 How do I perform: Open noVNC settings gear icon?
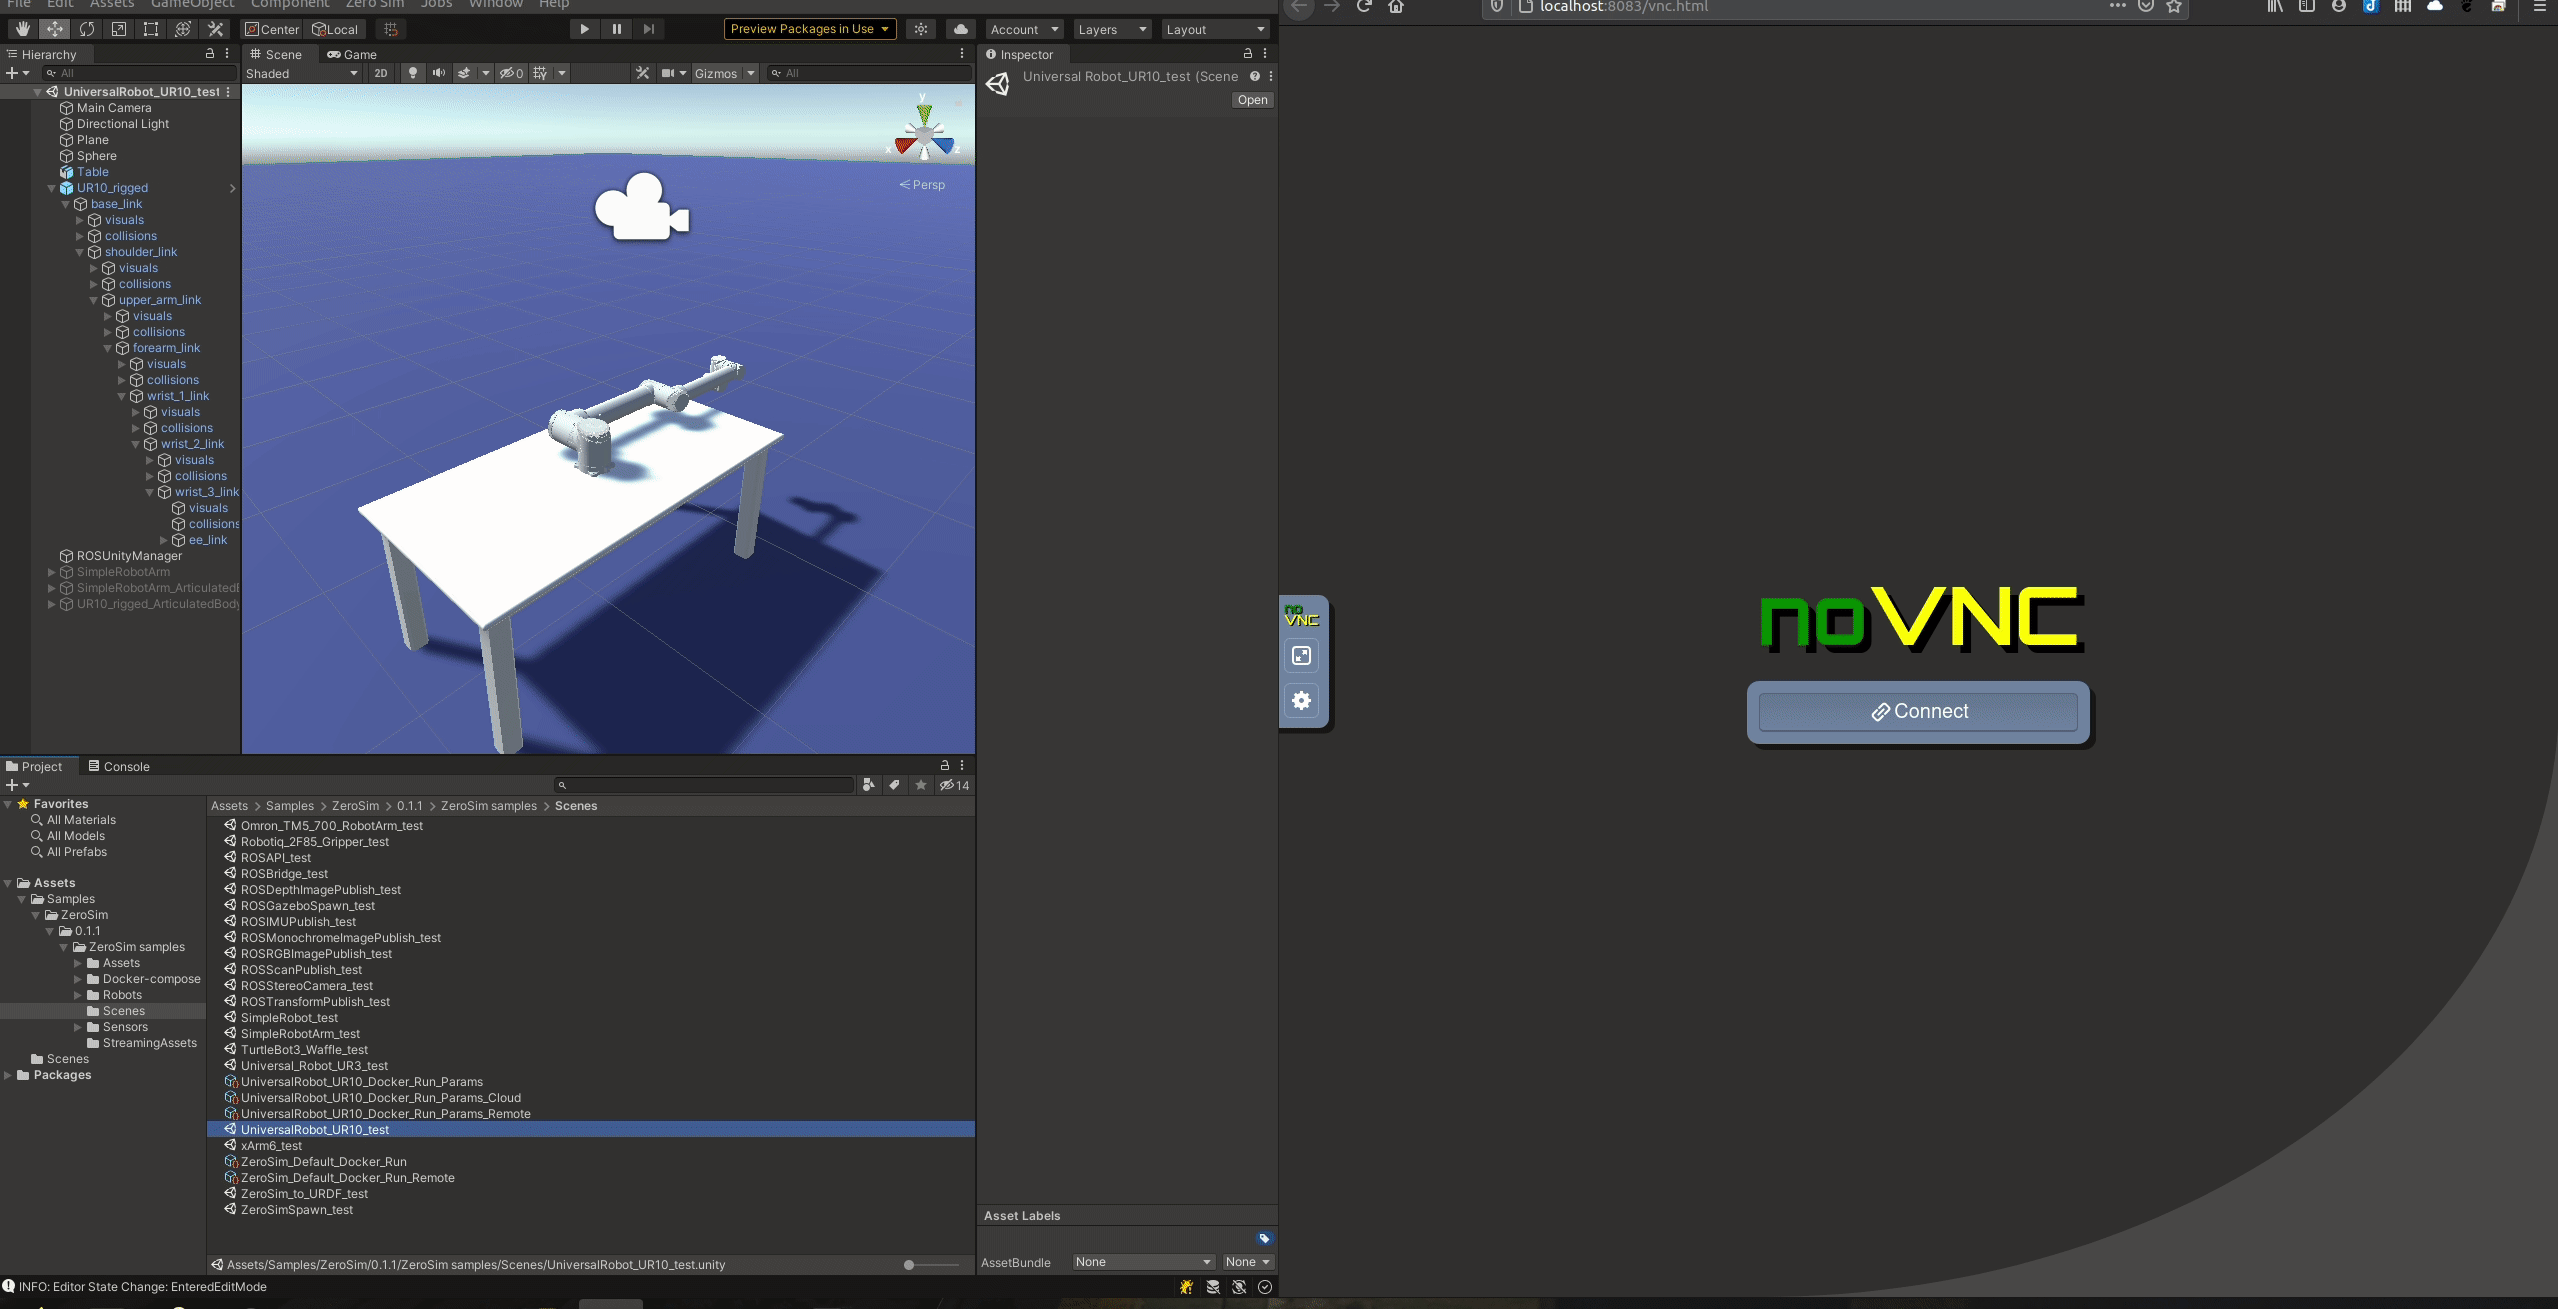1301,700
